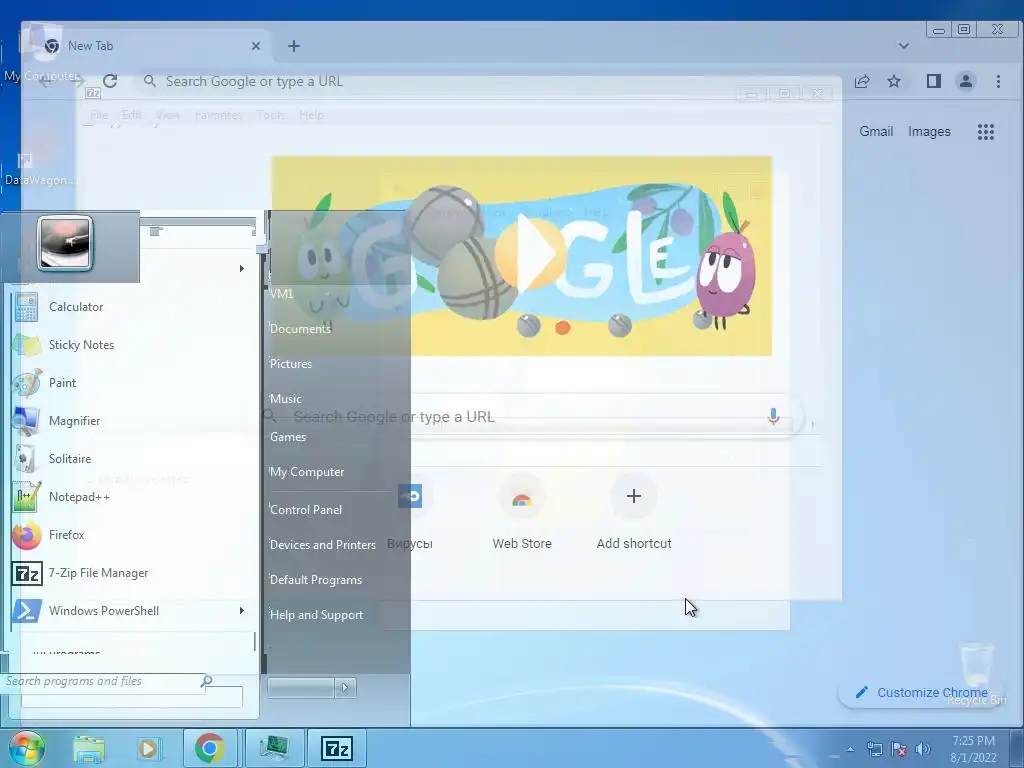Close the New Tab in Chrome
Screen dimensions: 1024x768
(x=256, y=46)
